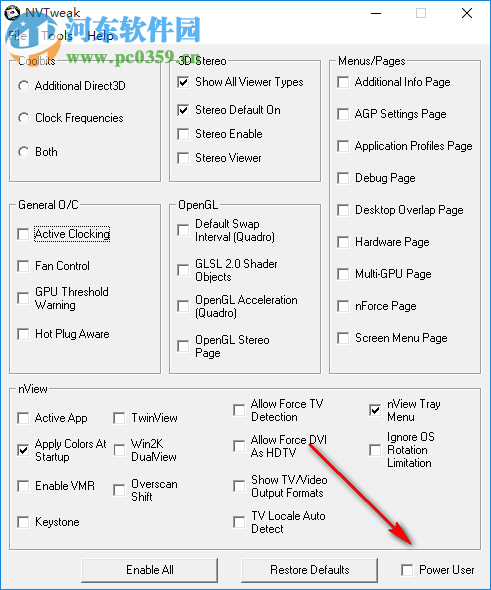Check Ignore OS Rotation Limitation
Screen dimensions: 491x590
[x=375, y=450]
